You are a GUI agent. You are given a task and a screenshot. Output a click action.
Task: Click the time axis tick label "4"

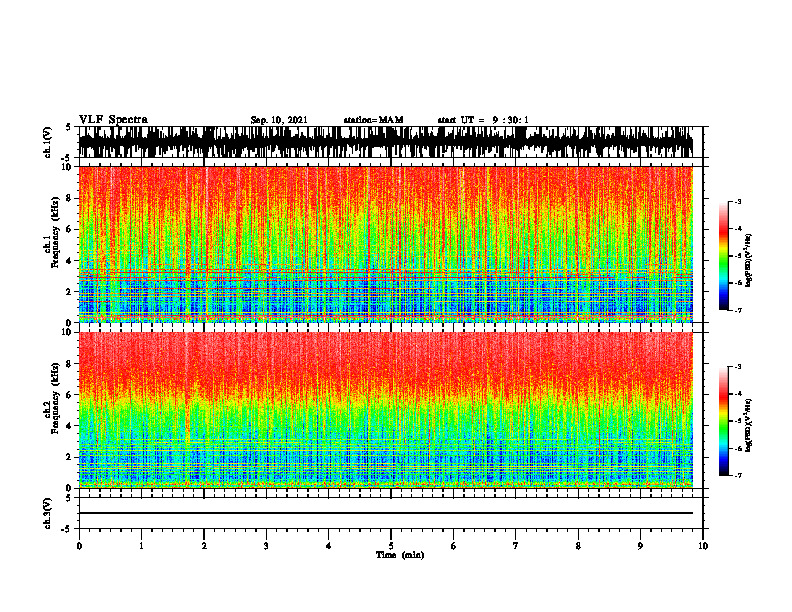(x=328, y=546)
